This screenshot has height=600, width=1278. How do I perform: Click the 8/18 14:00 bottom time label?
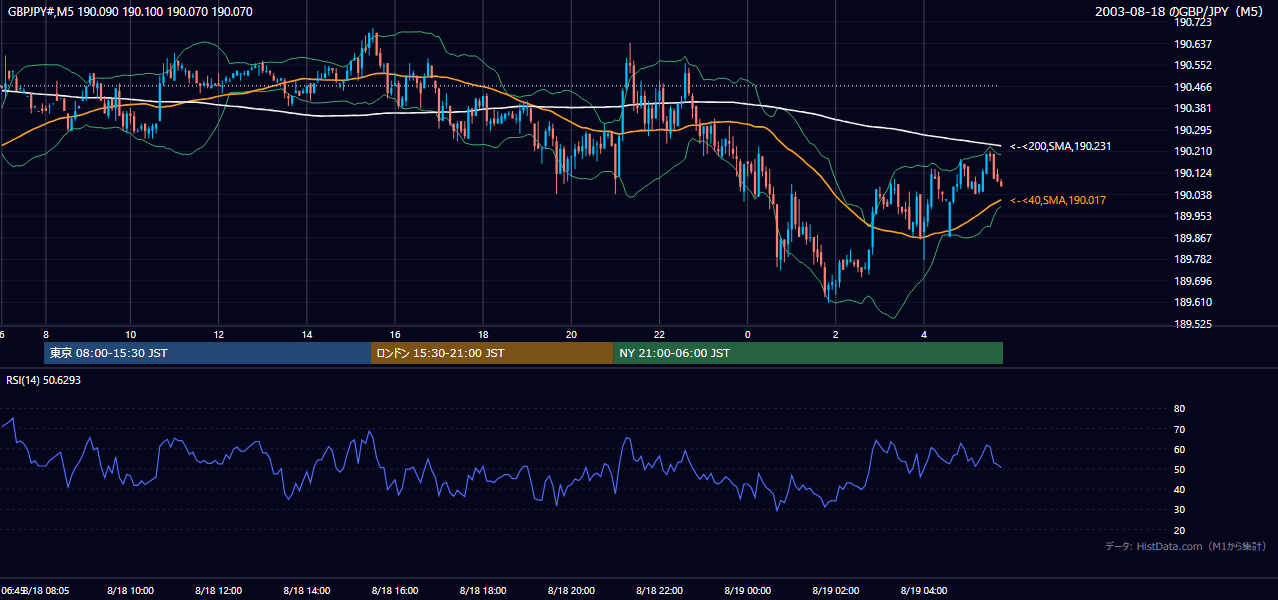coord(307,591)
